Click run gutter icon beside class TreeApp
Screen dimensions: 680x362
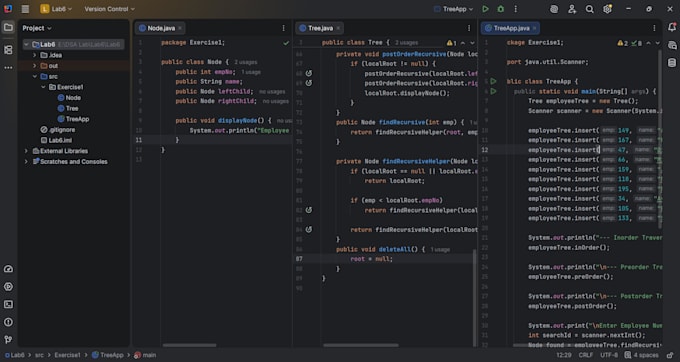click(493, 81)
